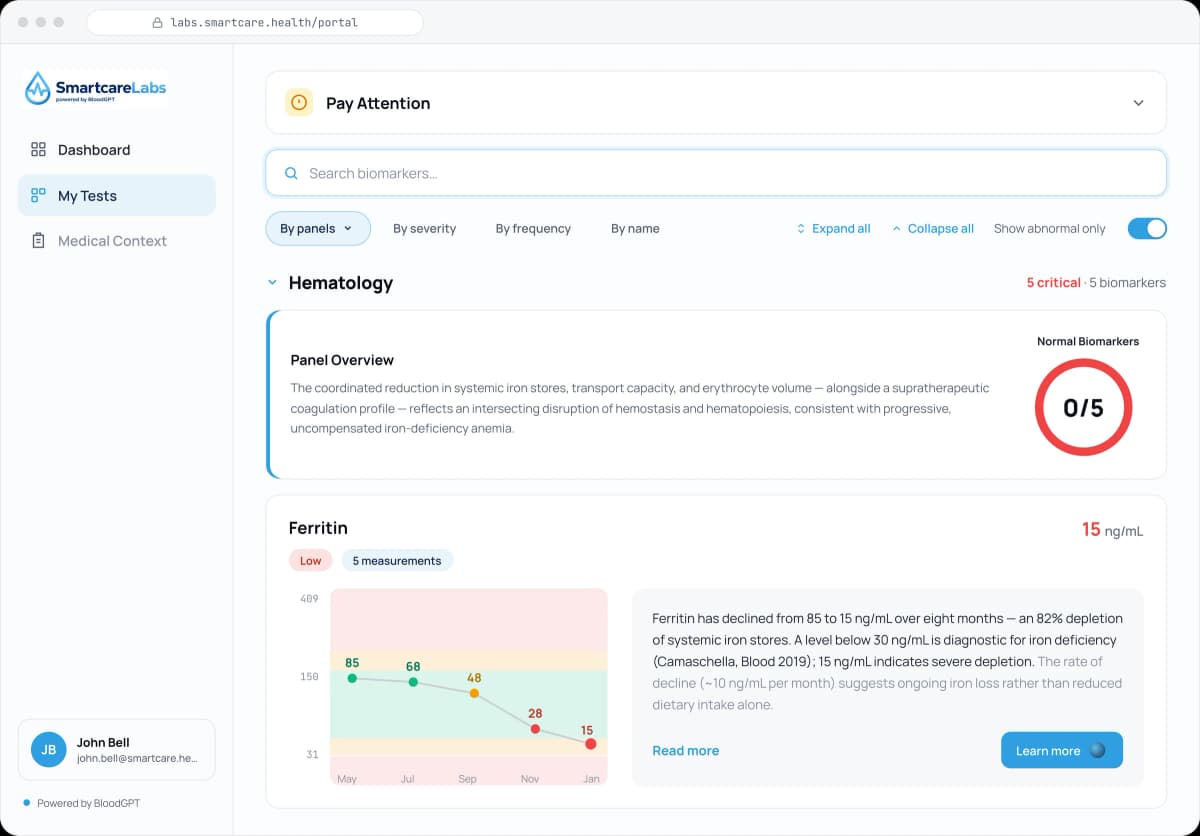
Task: Click the My Tests sidebar icon
Action: [39, 196]
